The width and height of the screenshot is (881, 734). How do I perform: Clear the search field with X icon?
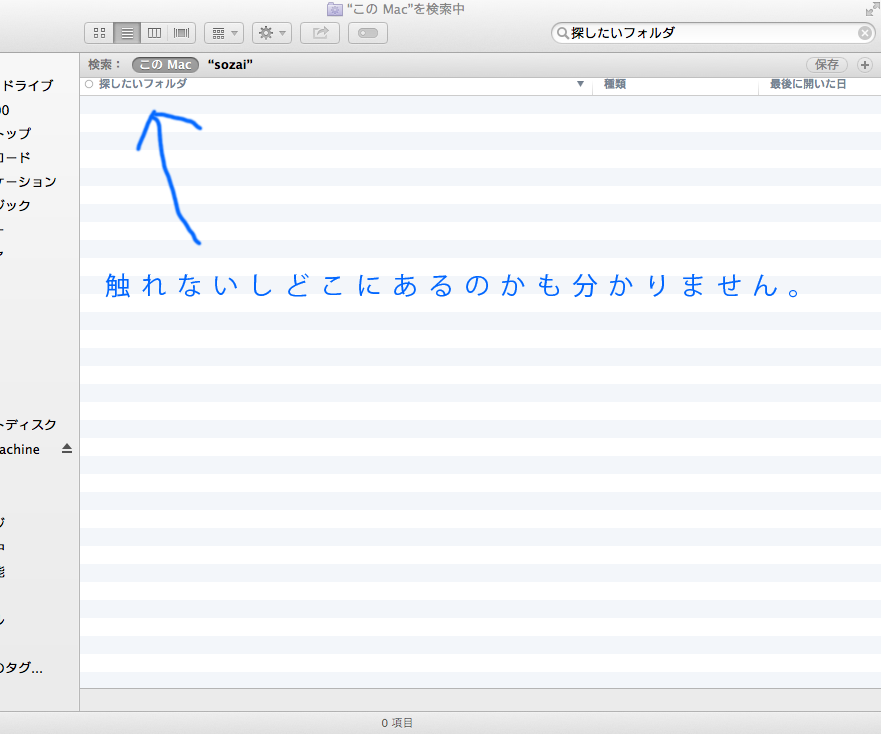(865, 33)
